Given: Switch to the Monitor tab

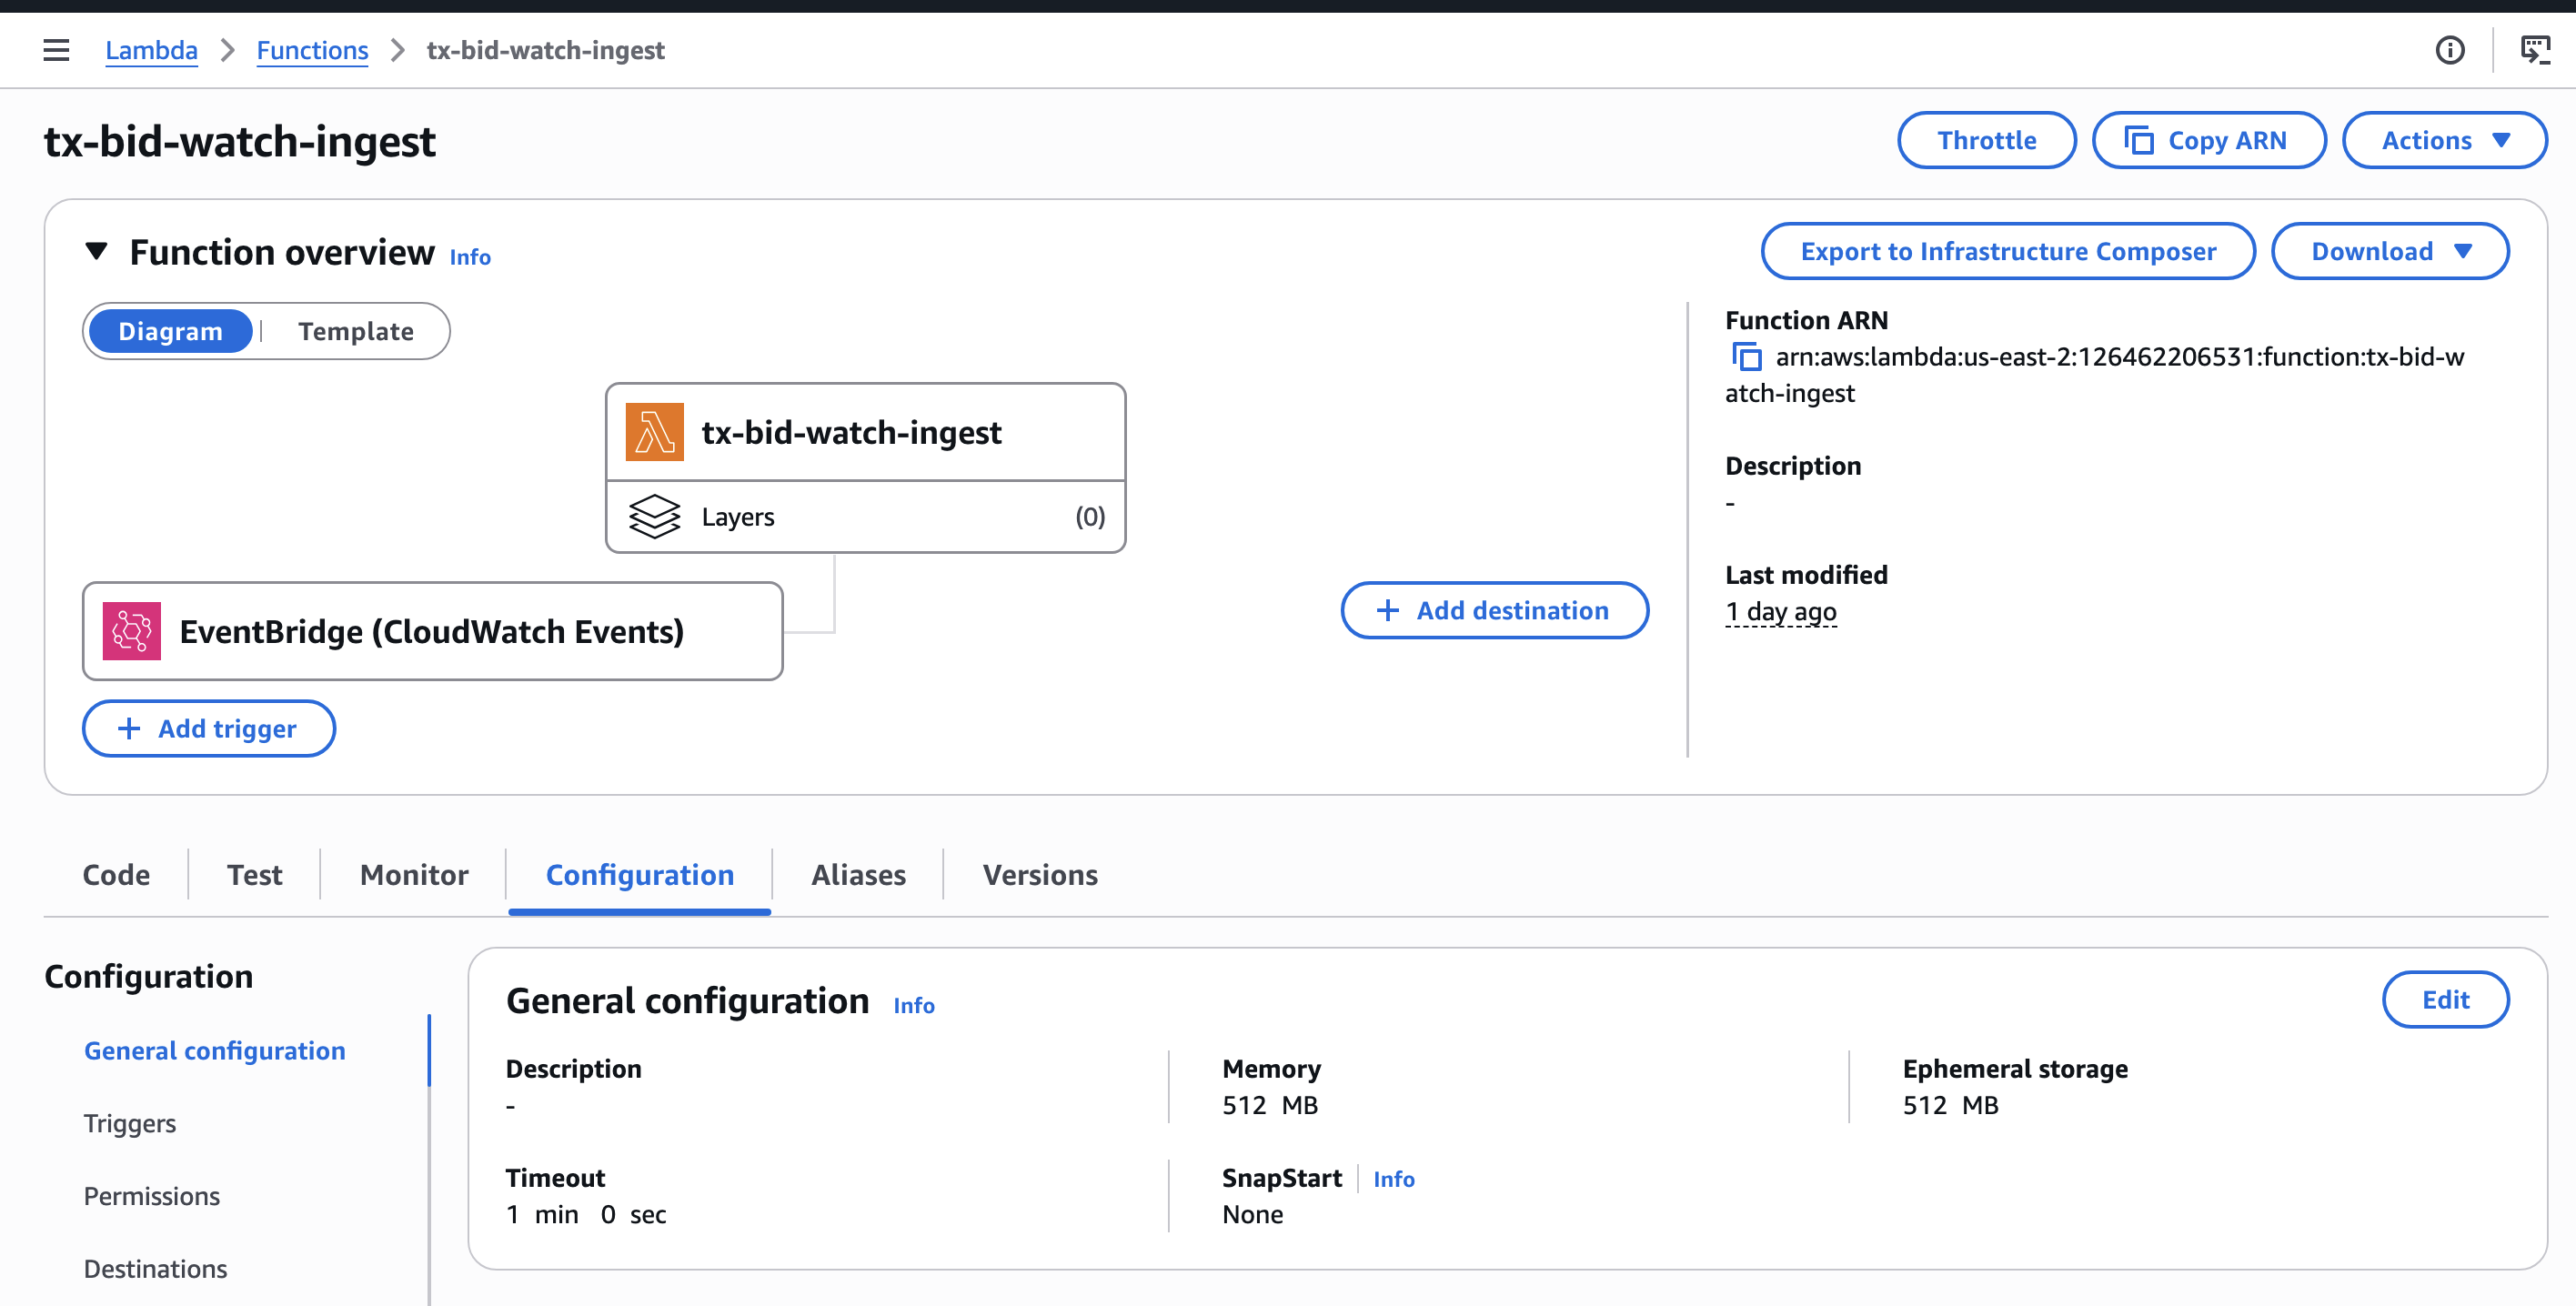Looking at the screenshot, I should click(413, 874).
